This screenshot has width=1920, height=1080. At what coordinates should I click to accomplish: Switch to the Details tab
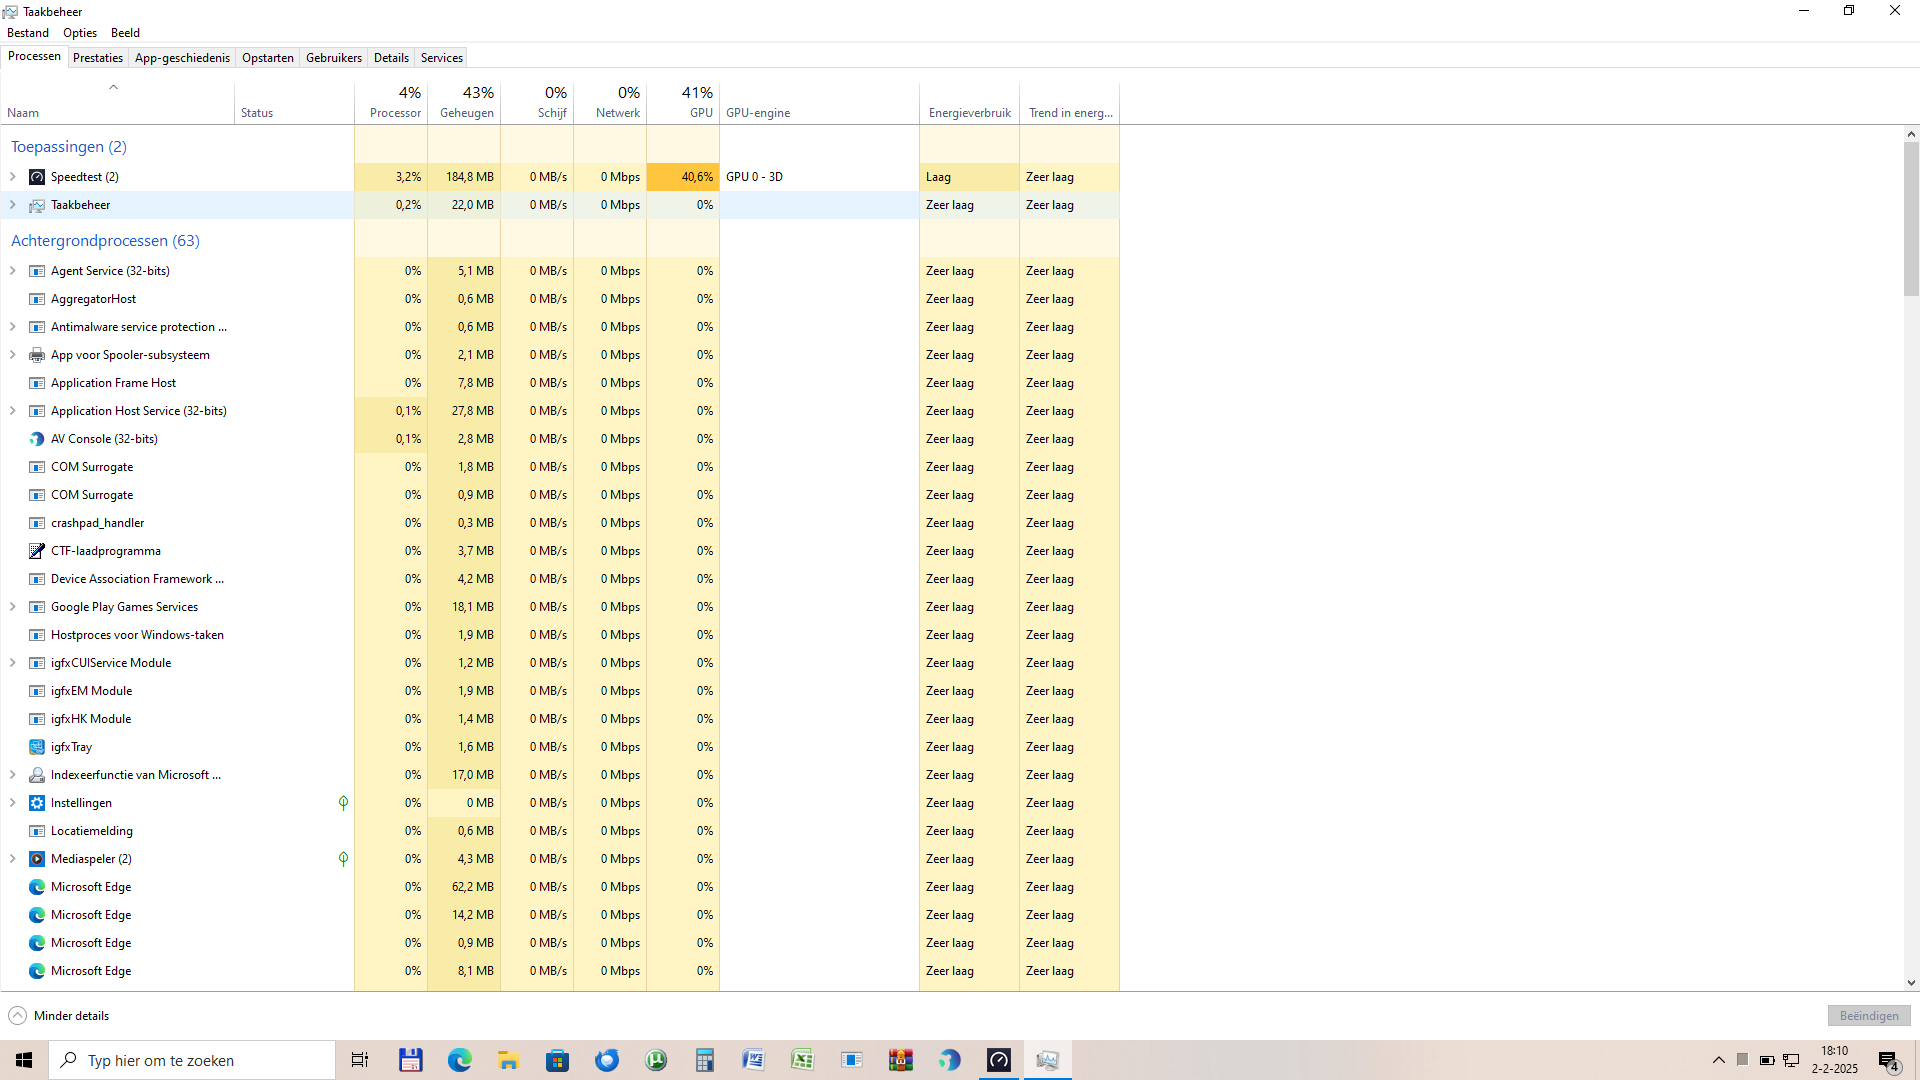coord(391,58)
